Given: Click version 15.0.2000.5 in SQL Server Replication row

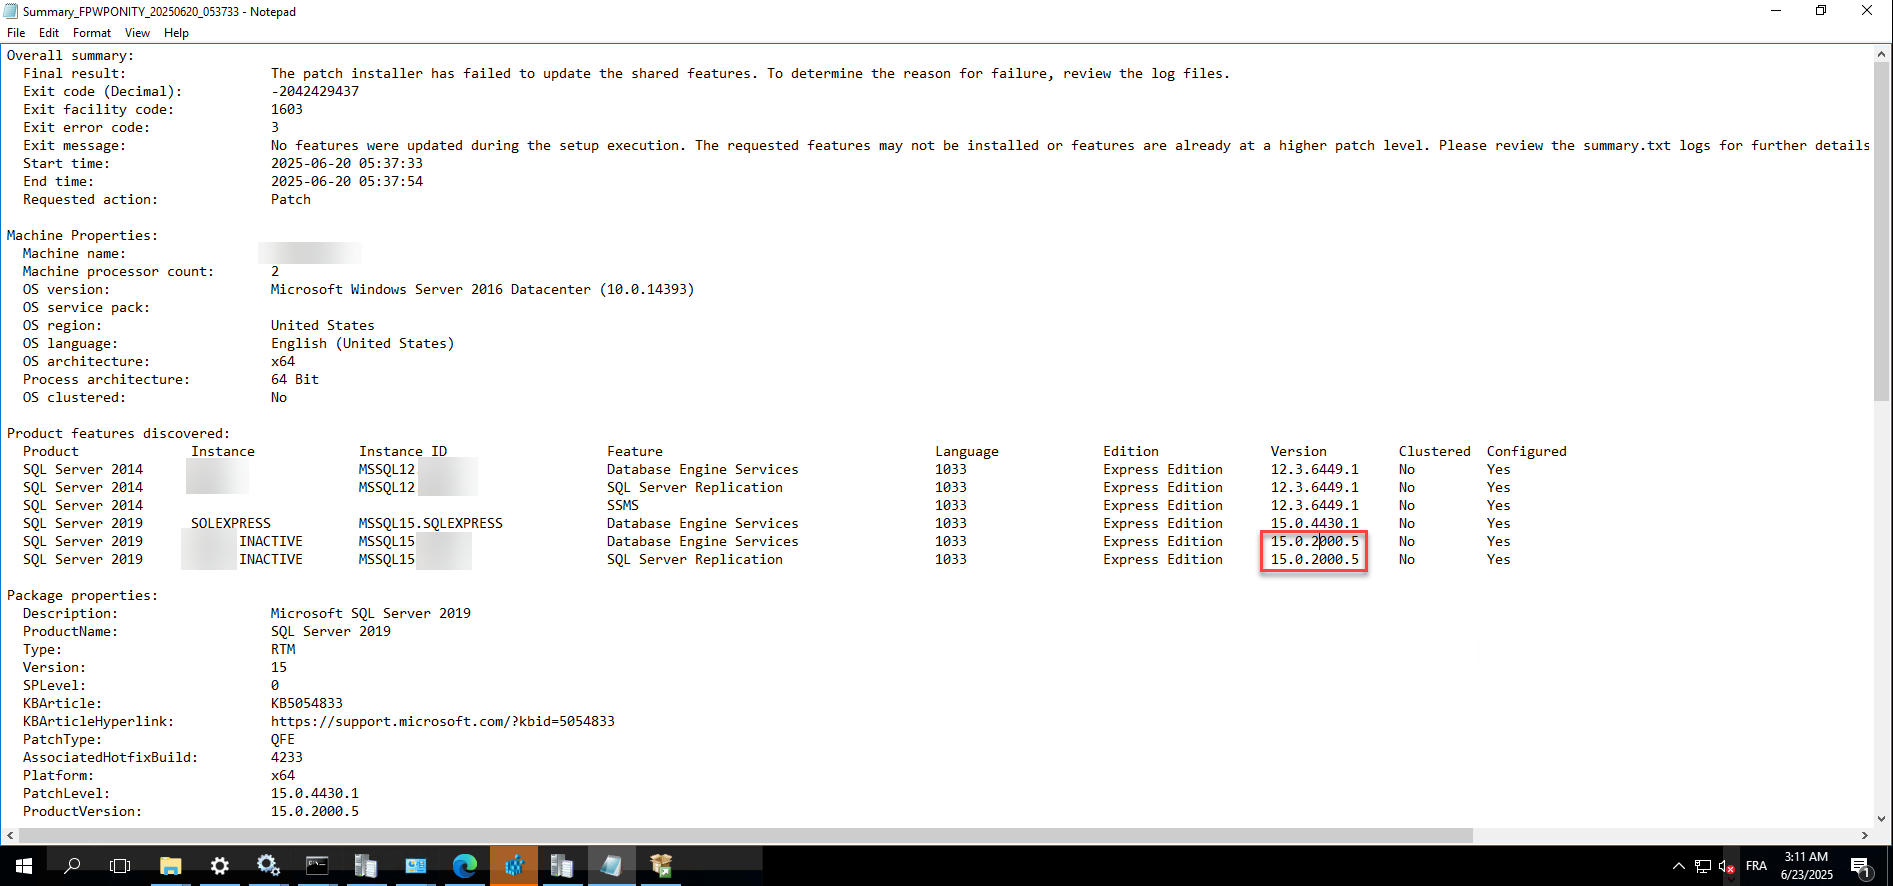Looking at the screenshot, I should click(x=1315, y=559).
